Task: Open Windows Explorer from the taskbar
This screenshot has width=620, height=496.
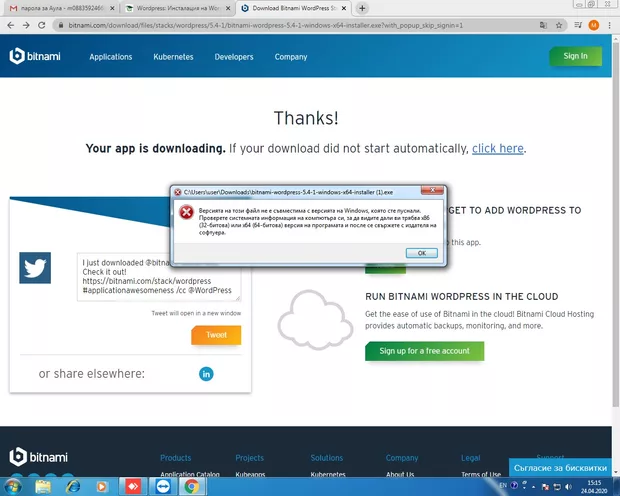Action: pyautogui.click(x=43, y=487)
